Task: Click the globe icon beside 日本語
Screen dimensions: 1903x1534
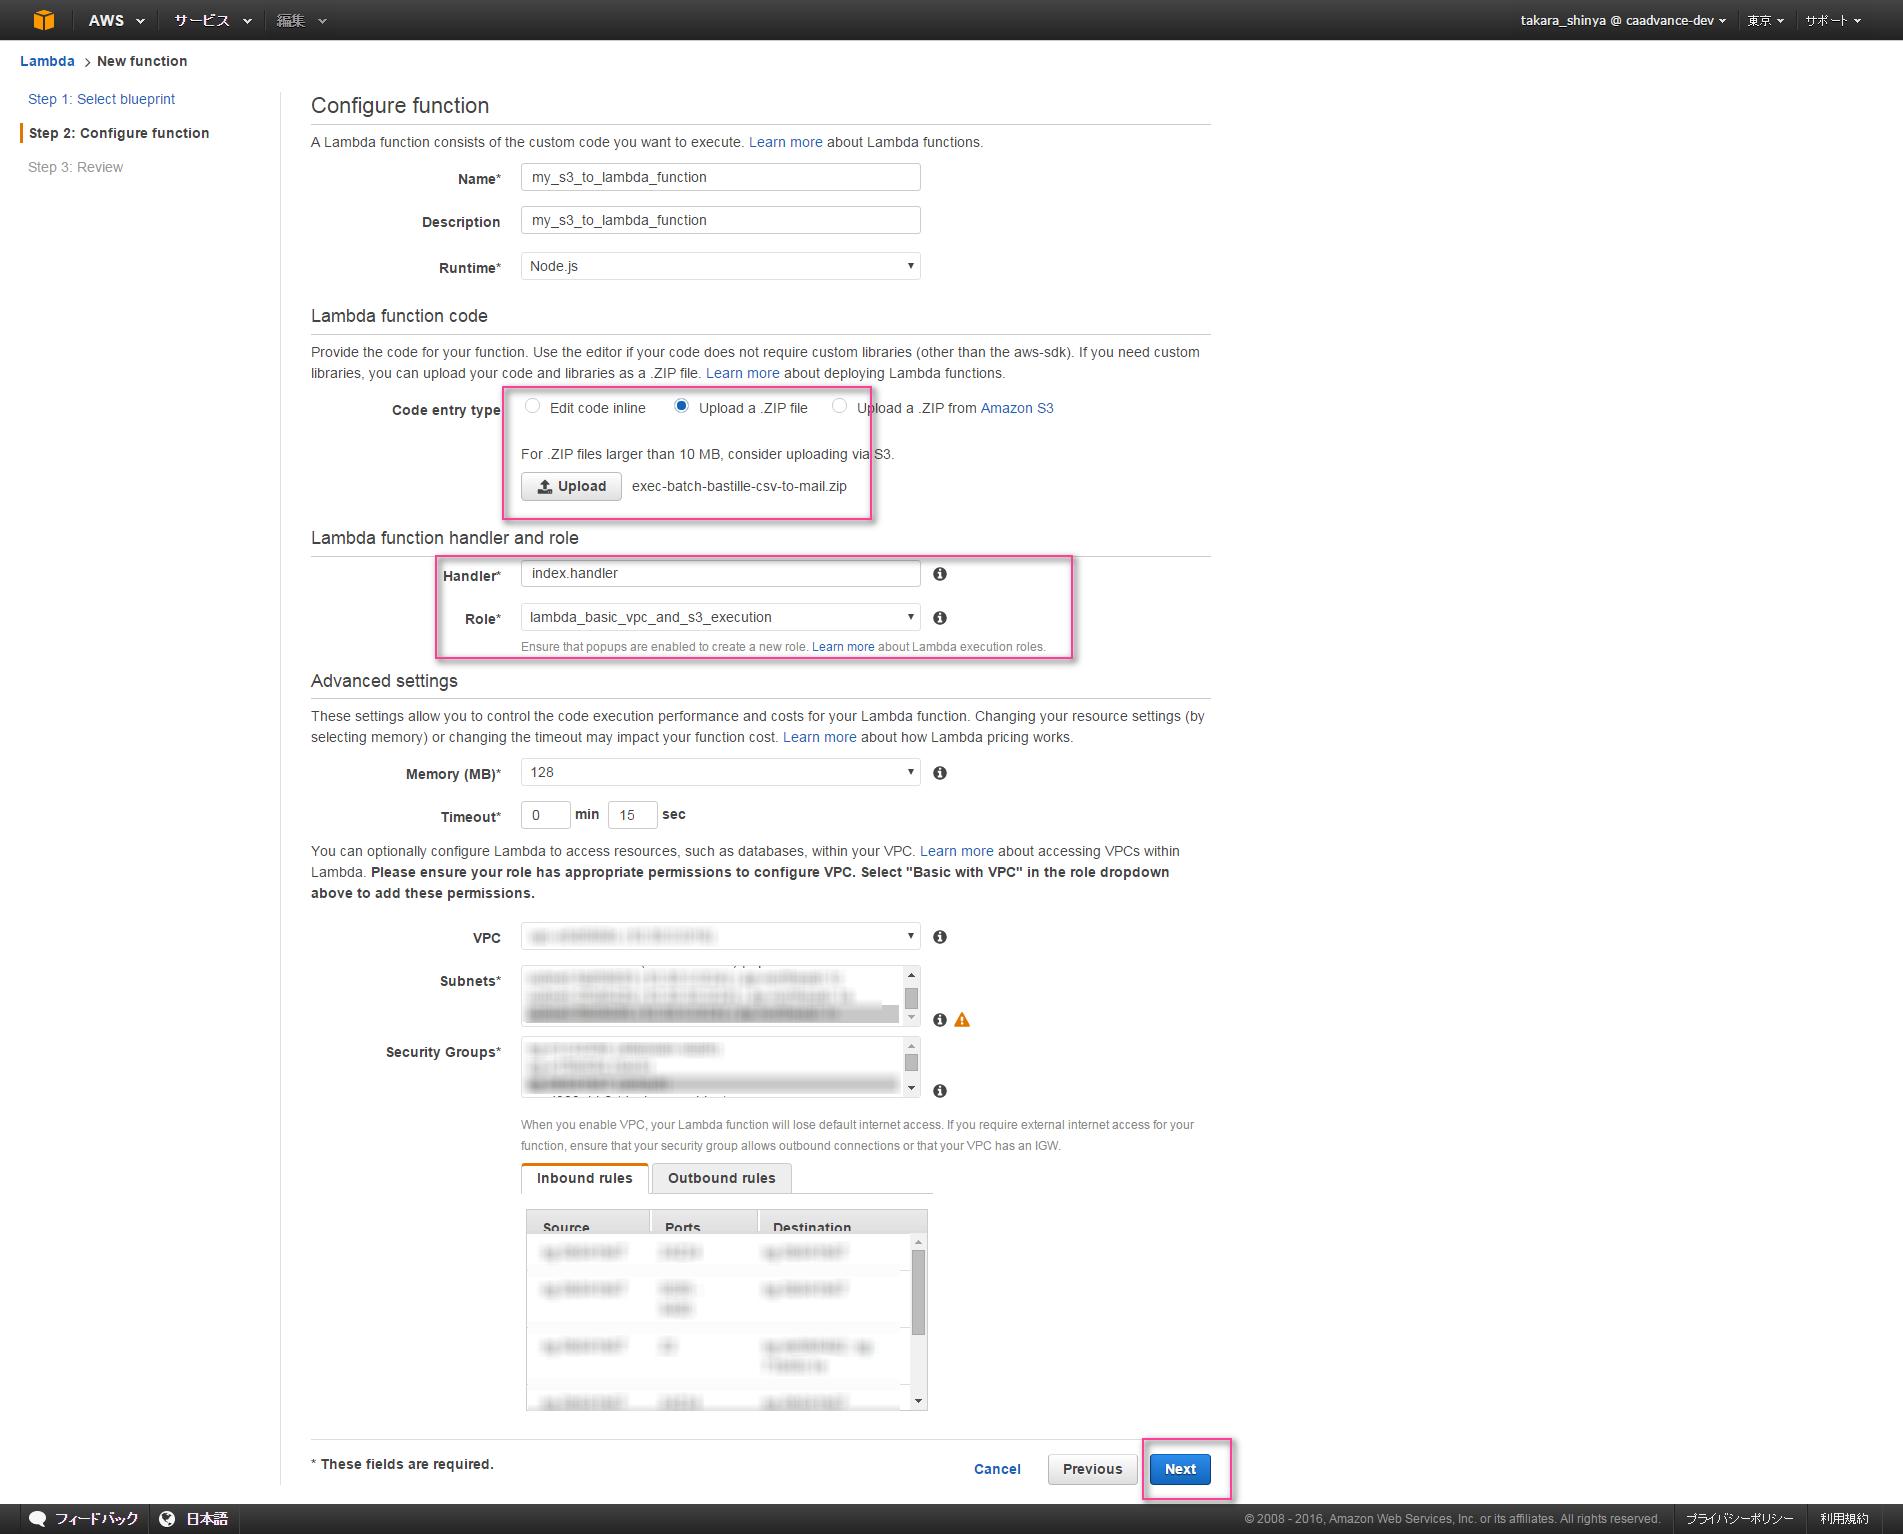Action: [x=166, y=1517]
